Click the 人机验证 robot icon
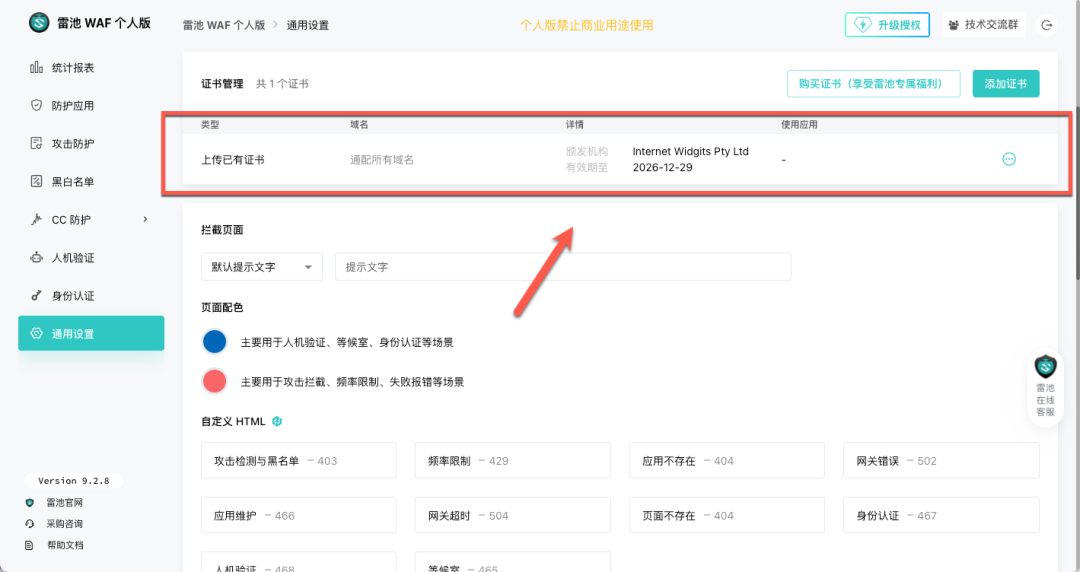1080x572 pixels. (x=36, y=258)
